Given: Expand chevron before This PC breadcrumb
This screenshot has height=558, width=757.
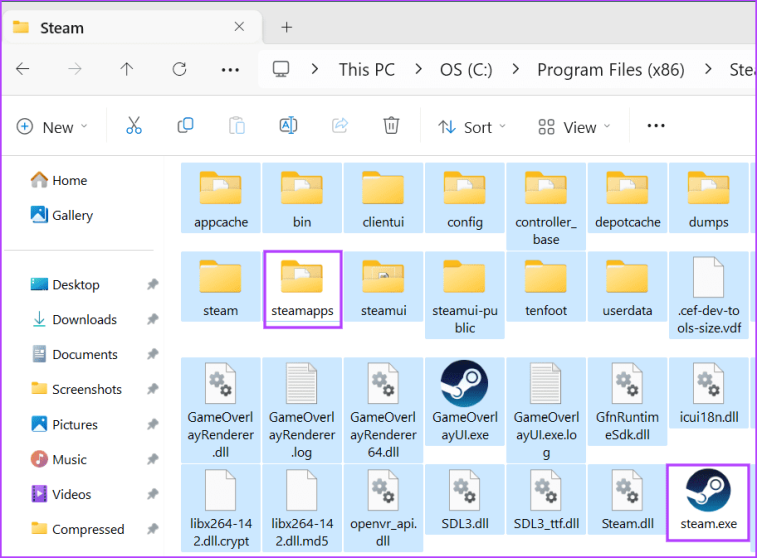Looking at the screenshot, I should click(315, 69).
